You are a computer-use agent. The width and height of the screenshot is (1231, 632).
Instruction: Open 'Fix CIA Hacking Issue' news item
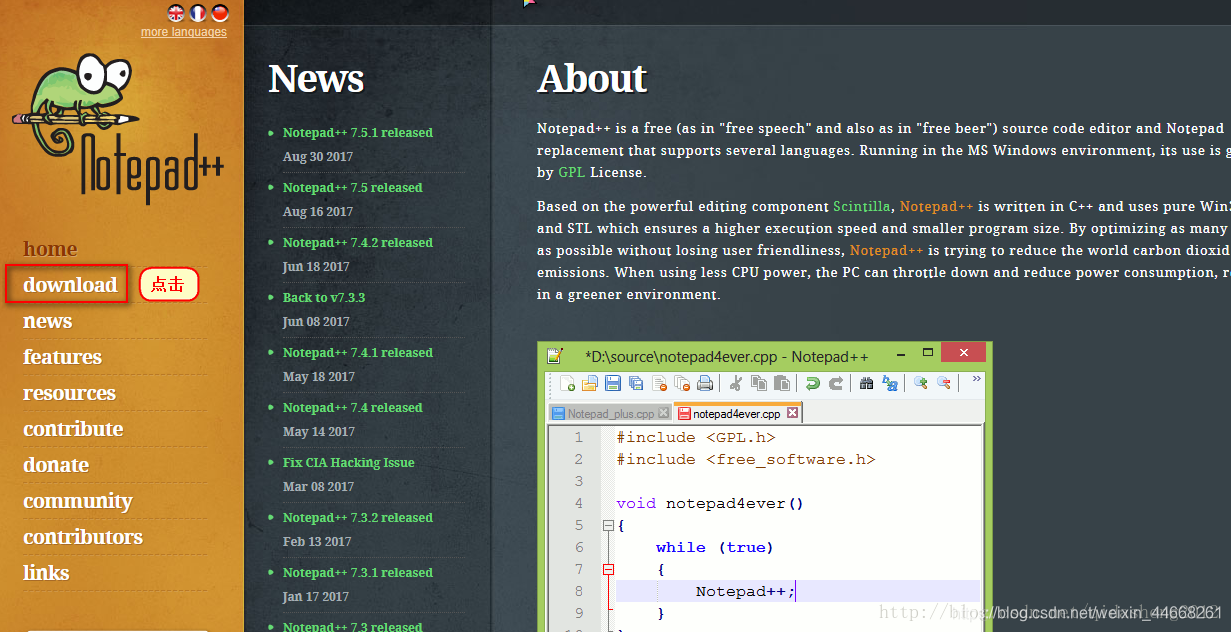[348, 463]
